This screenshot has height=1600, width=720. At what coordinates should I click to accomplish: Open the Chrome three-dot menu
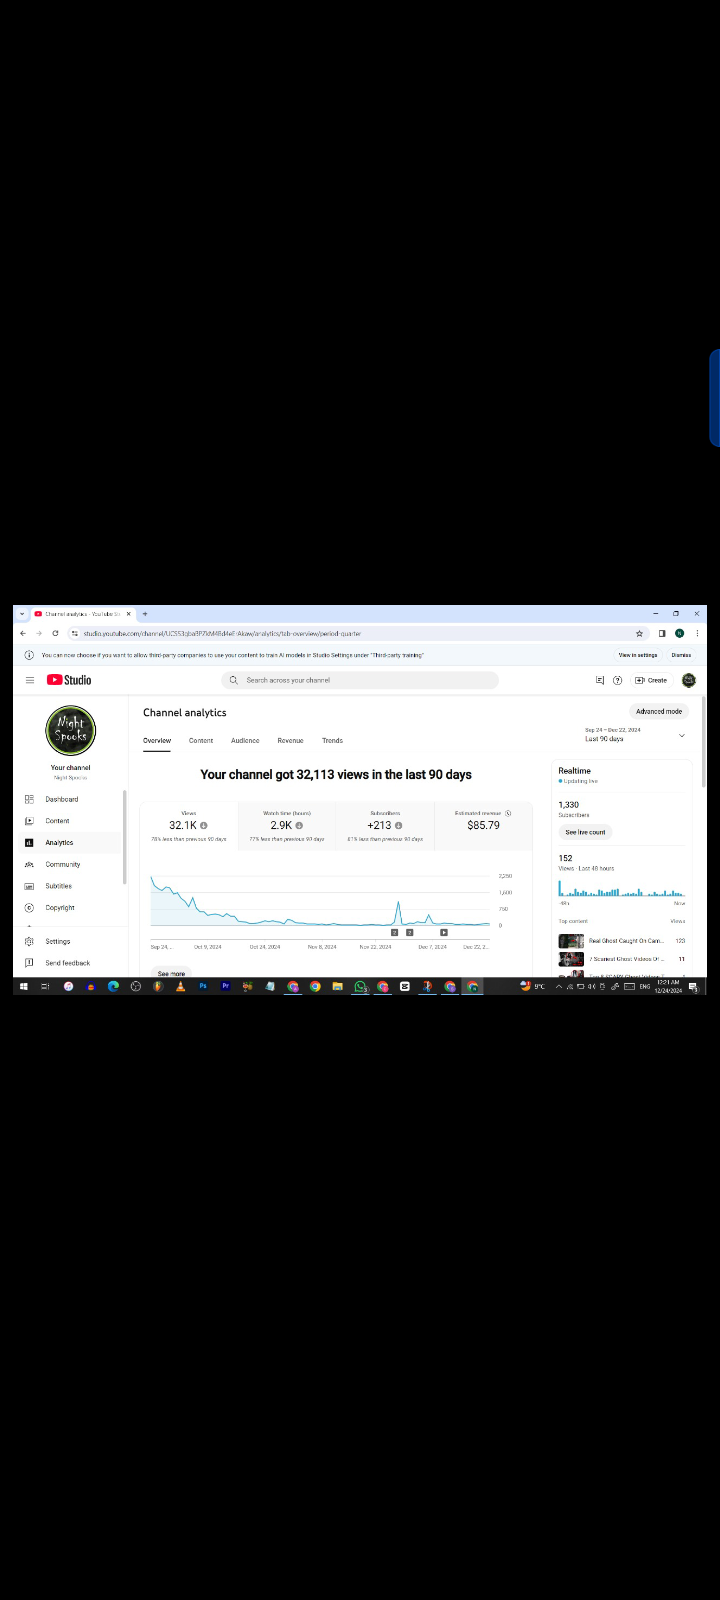[697, 633]
